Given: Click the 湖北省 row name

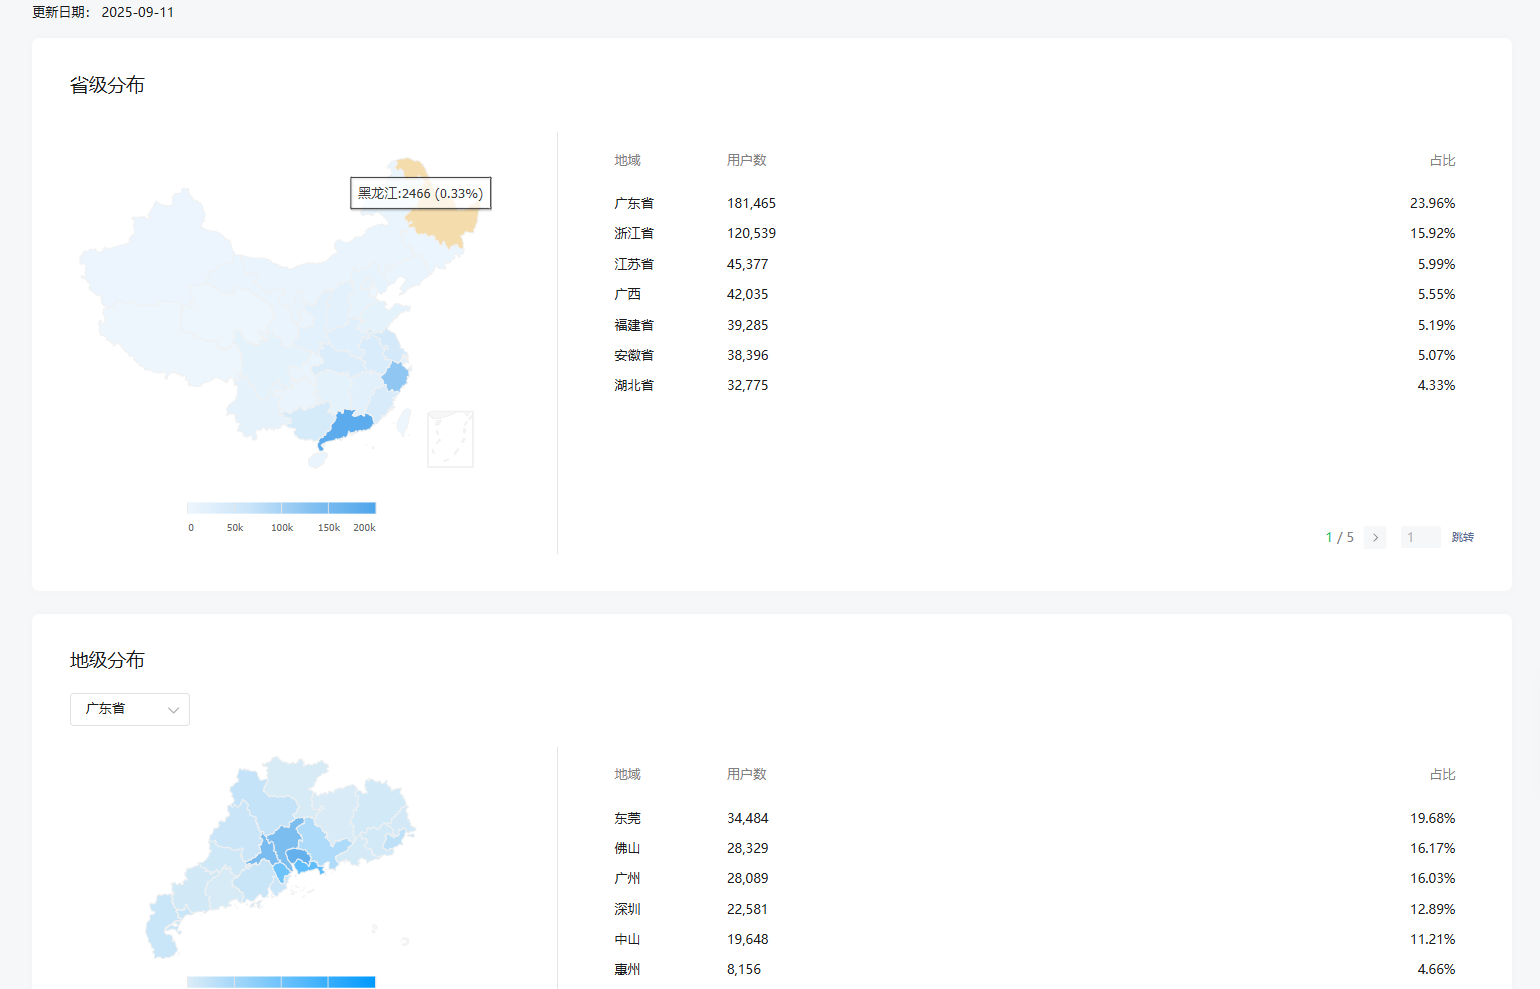Looking at the screenshot, I should click(x=634, y=385).
